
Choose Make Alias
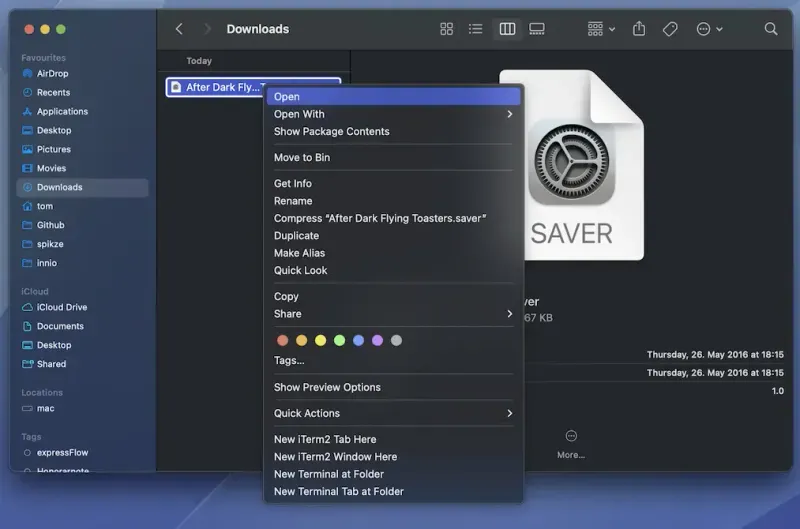click(393, 253)
